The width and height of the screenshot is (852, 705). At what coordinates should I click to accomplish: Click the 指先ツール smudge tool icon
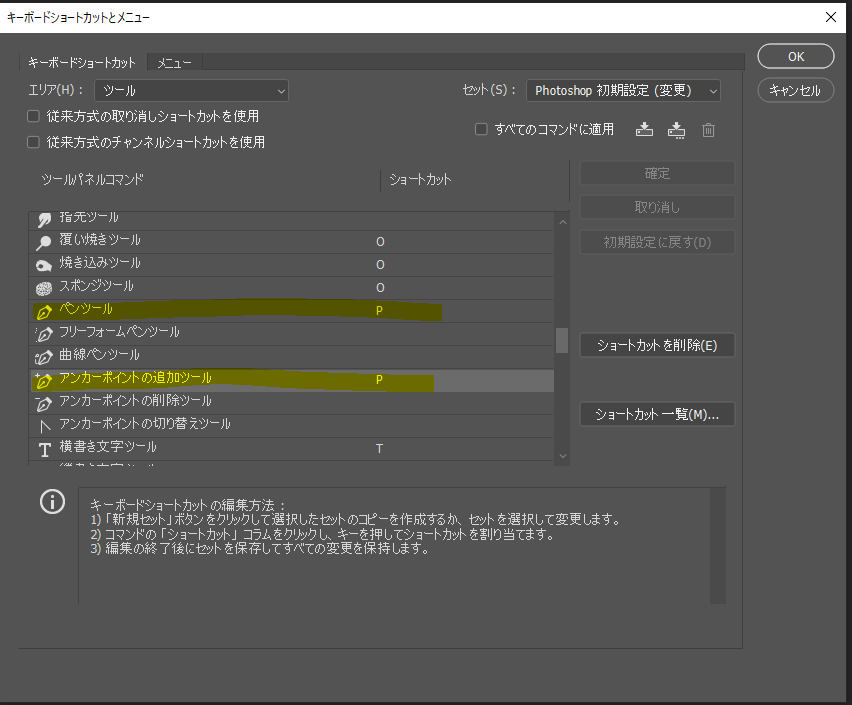(44, 217)
